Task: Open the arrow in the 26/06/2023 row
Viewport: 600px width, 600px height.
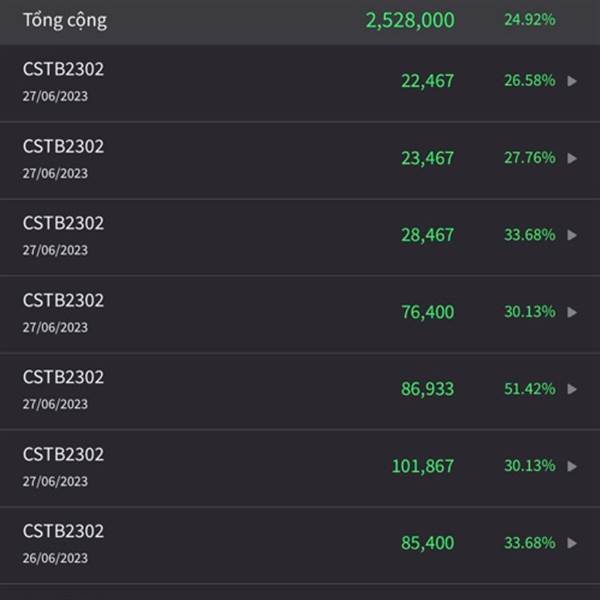Action: point(572,543)
